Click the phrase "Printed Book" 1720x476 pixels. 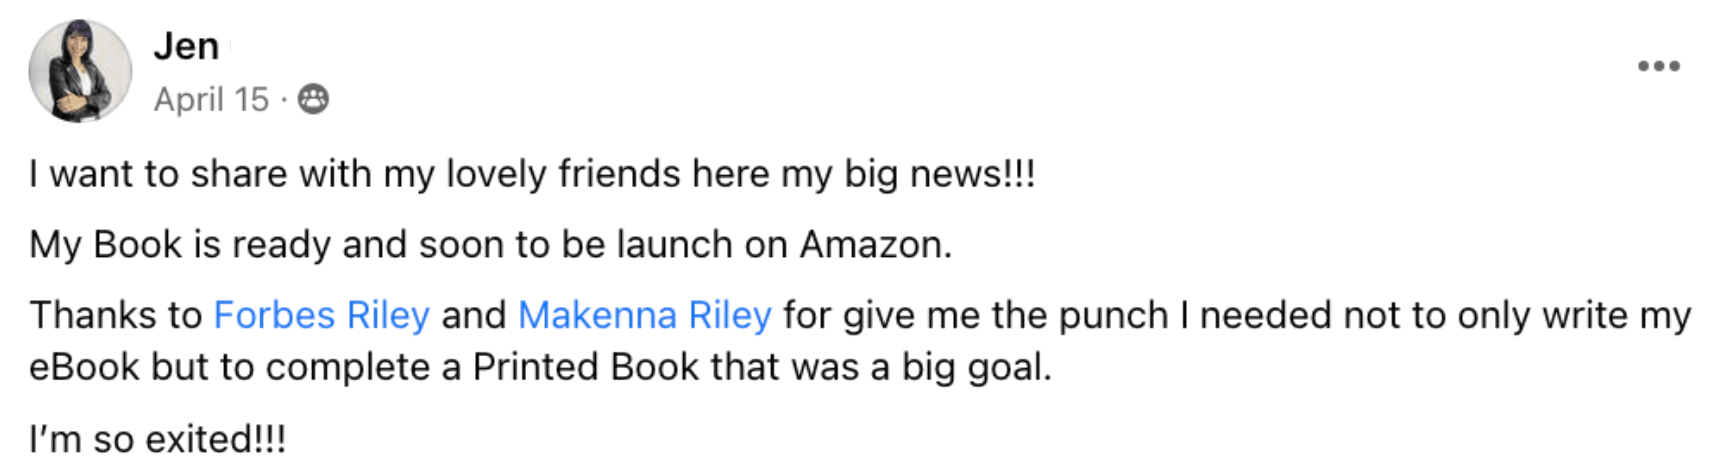point(585,367)
